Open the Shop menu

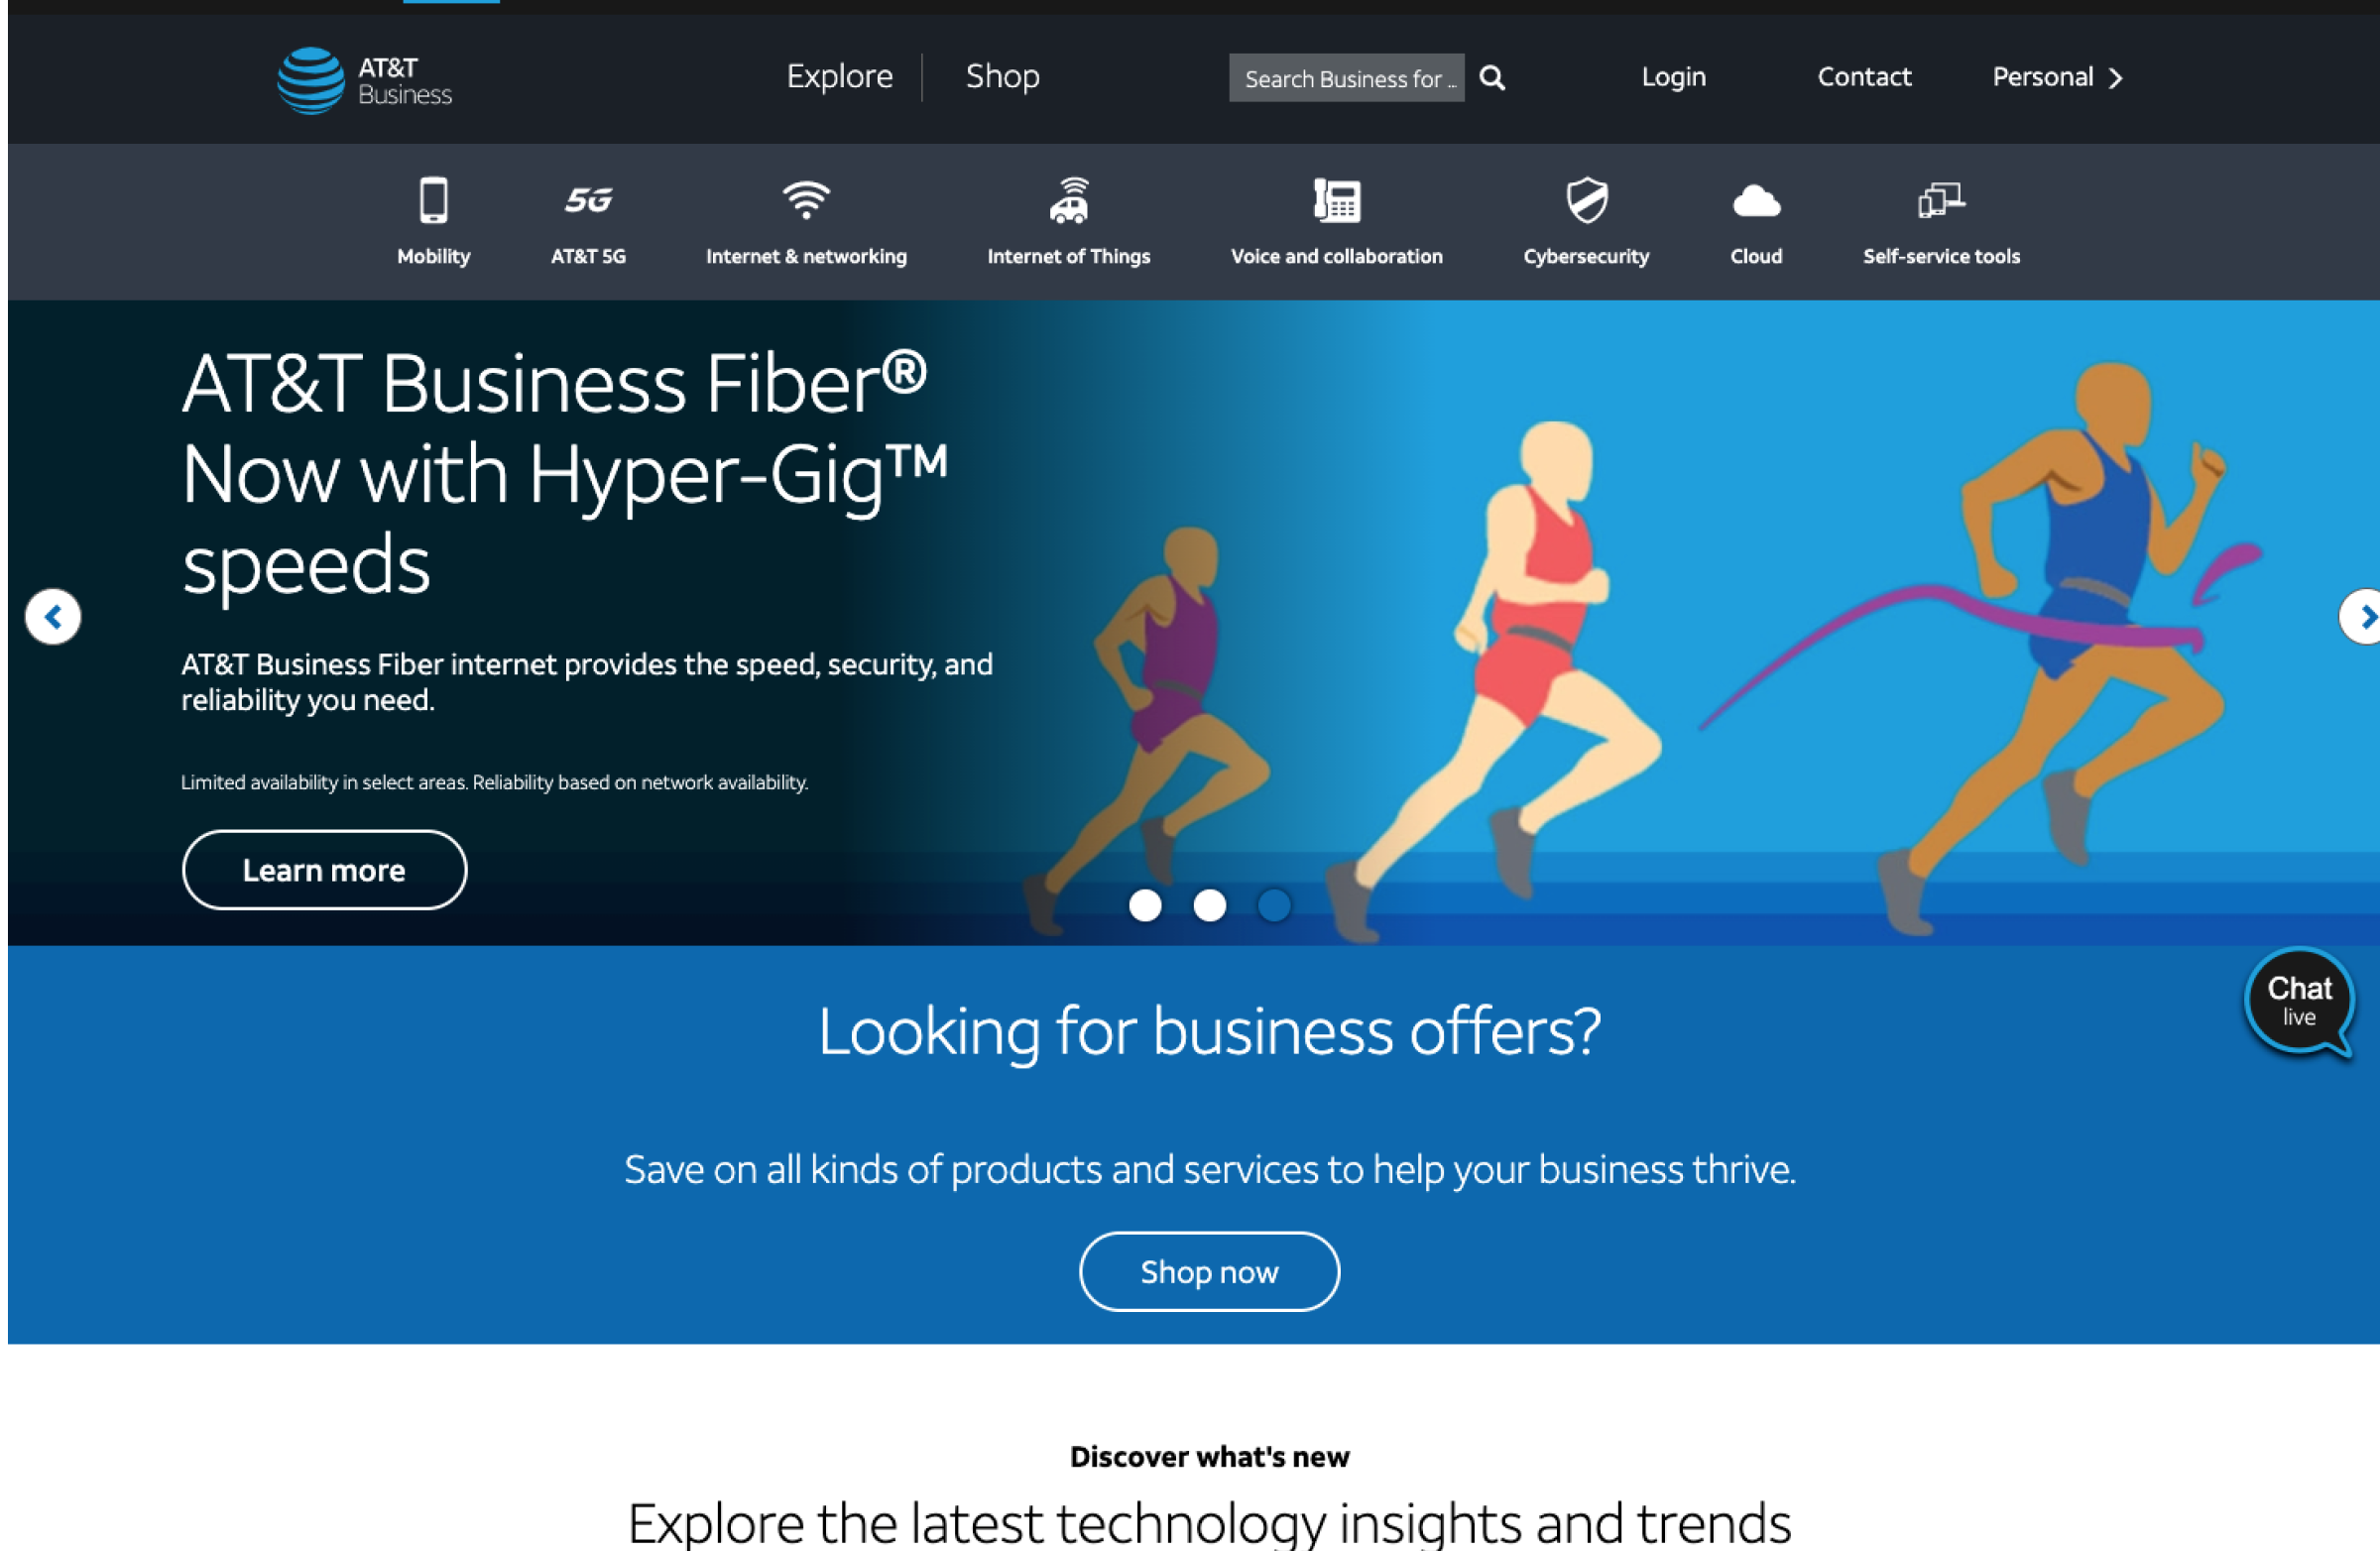tap(1002, 77)
